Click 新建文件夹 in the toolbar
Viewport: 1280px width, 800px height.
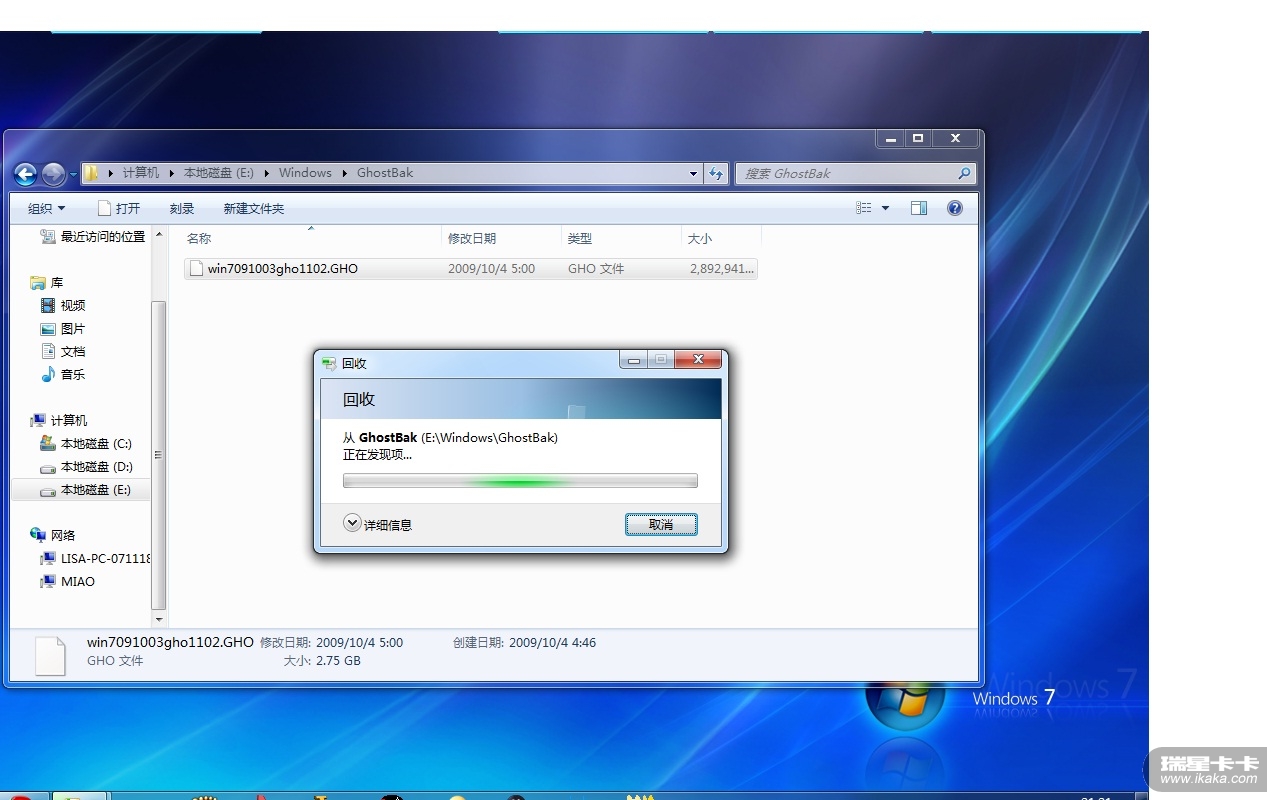tap(254, 208)
